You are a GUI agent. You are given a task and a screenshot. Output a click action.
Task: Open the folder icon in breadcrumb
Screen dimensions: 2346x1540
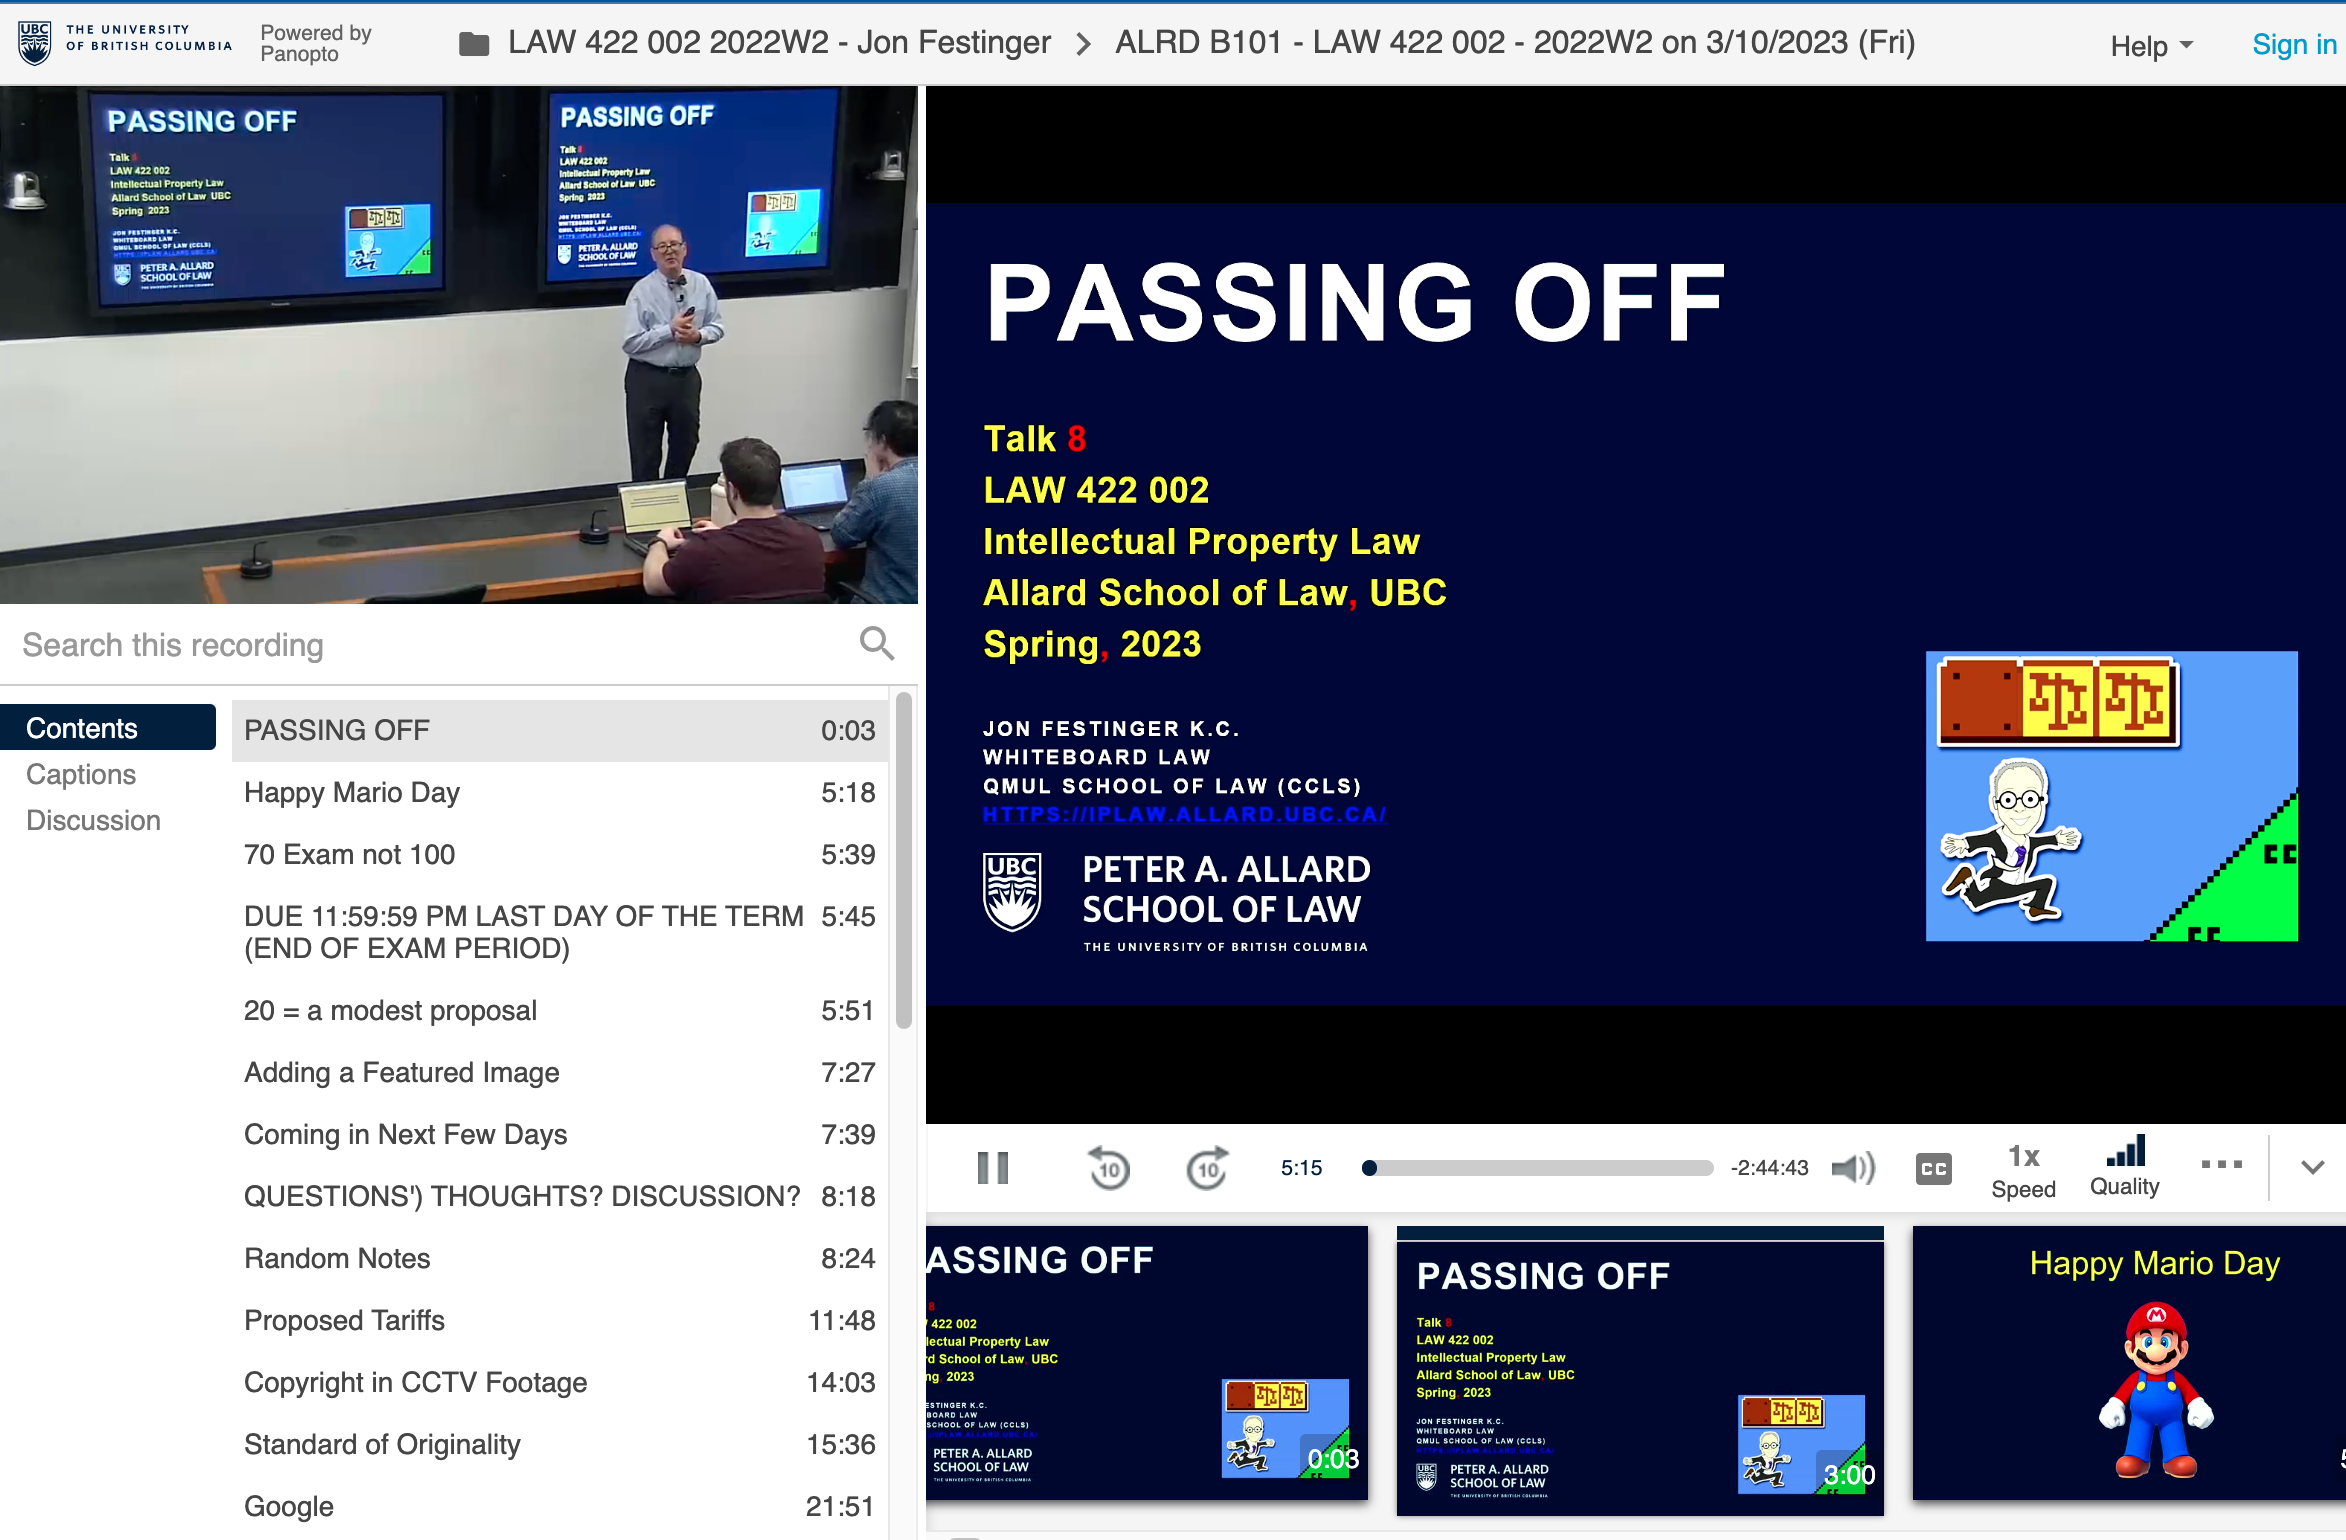click(474, 44)
